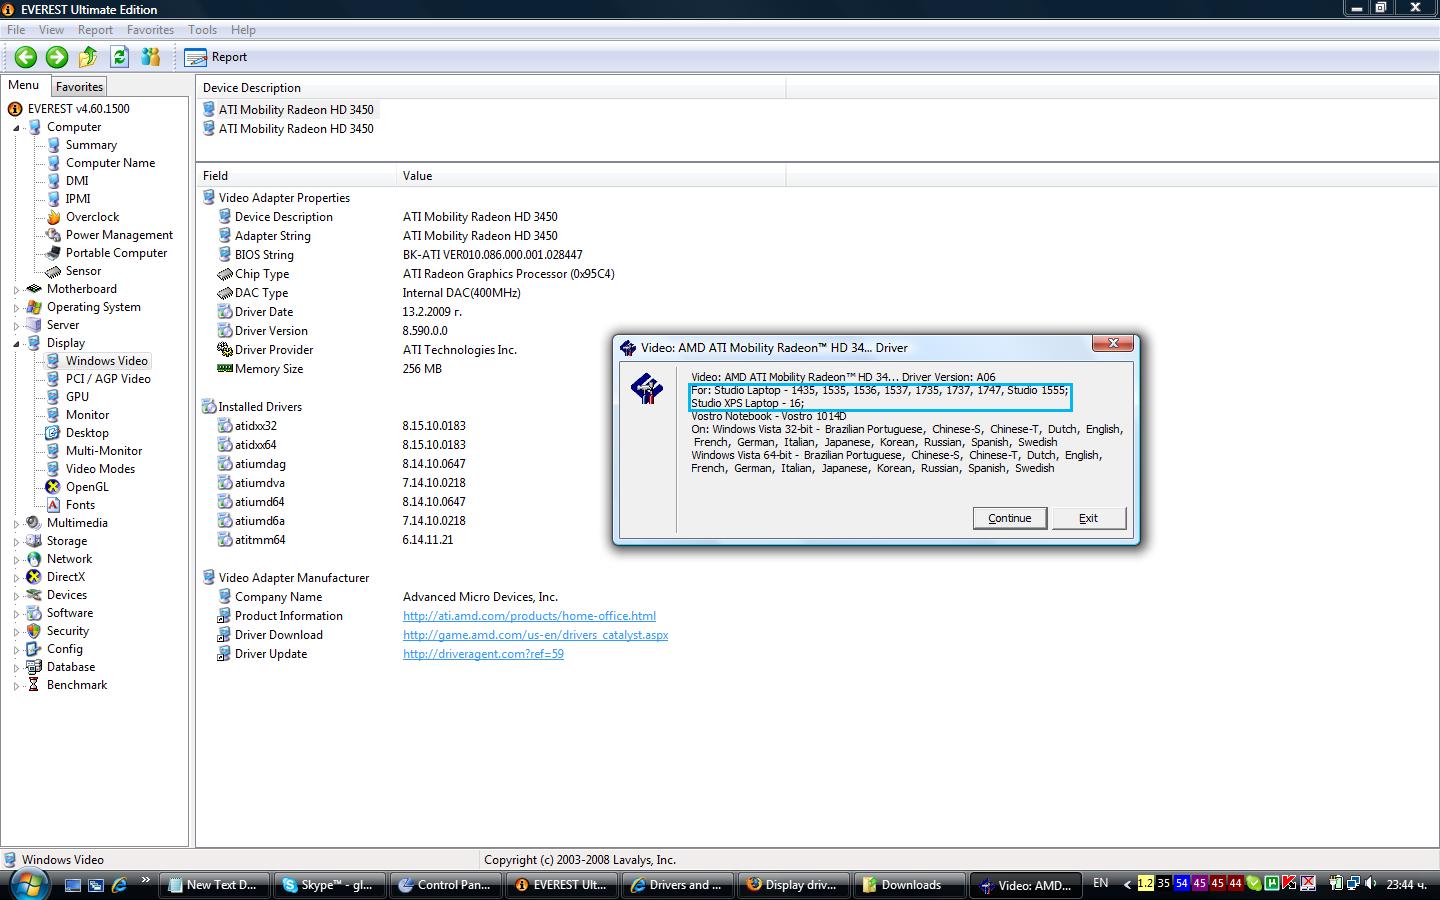The width and height of the screenshot is (1440, 900).
Task: Click the DirectX icon in the tree
Action: [35, 577]
